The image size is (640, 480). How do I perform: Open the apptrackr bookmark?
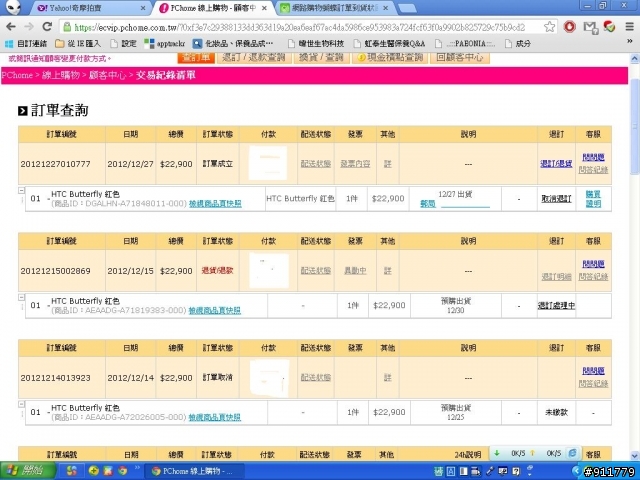[165, 43]
